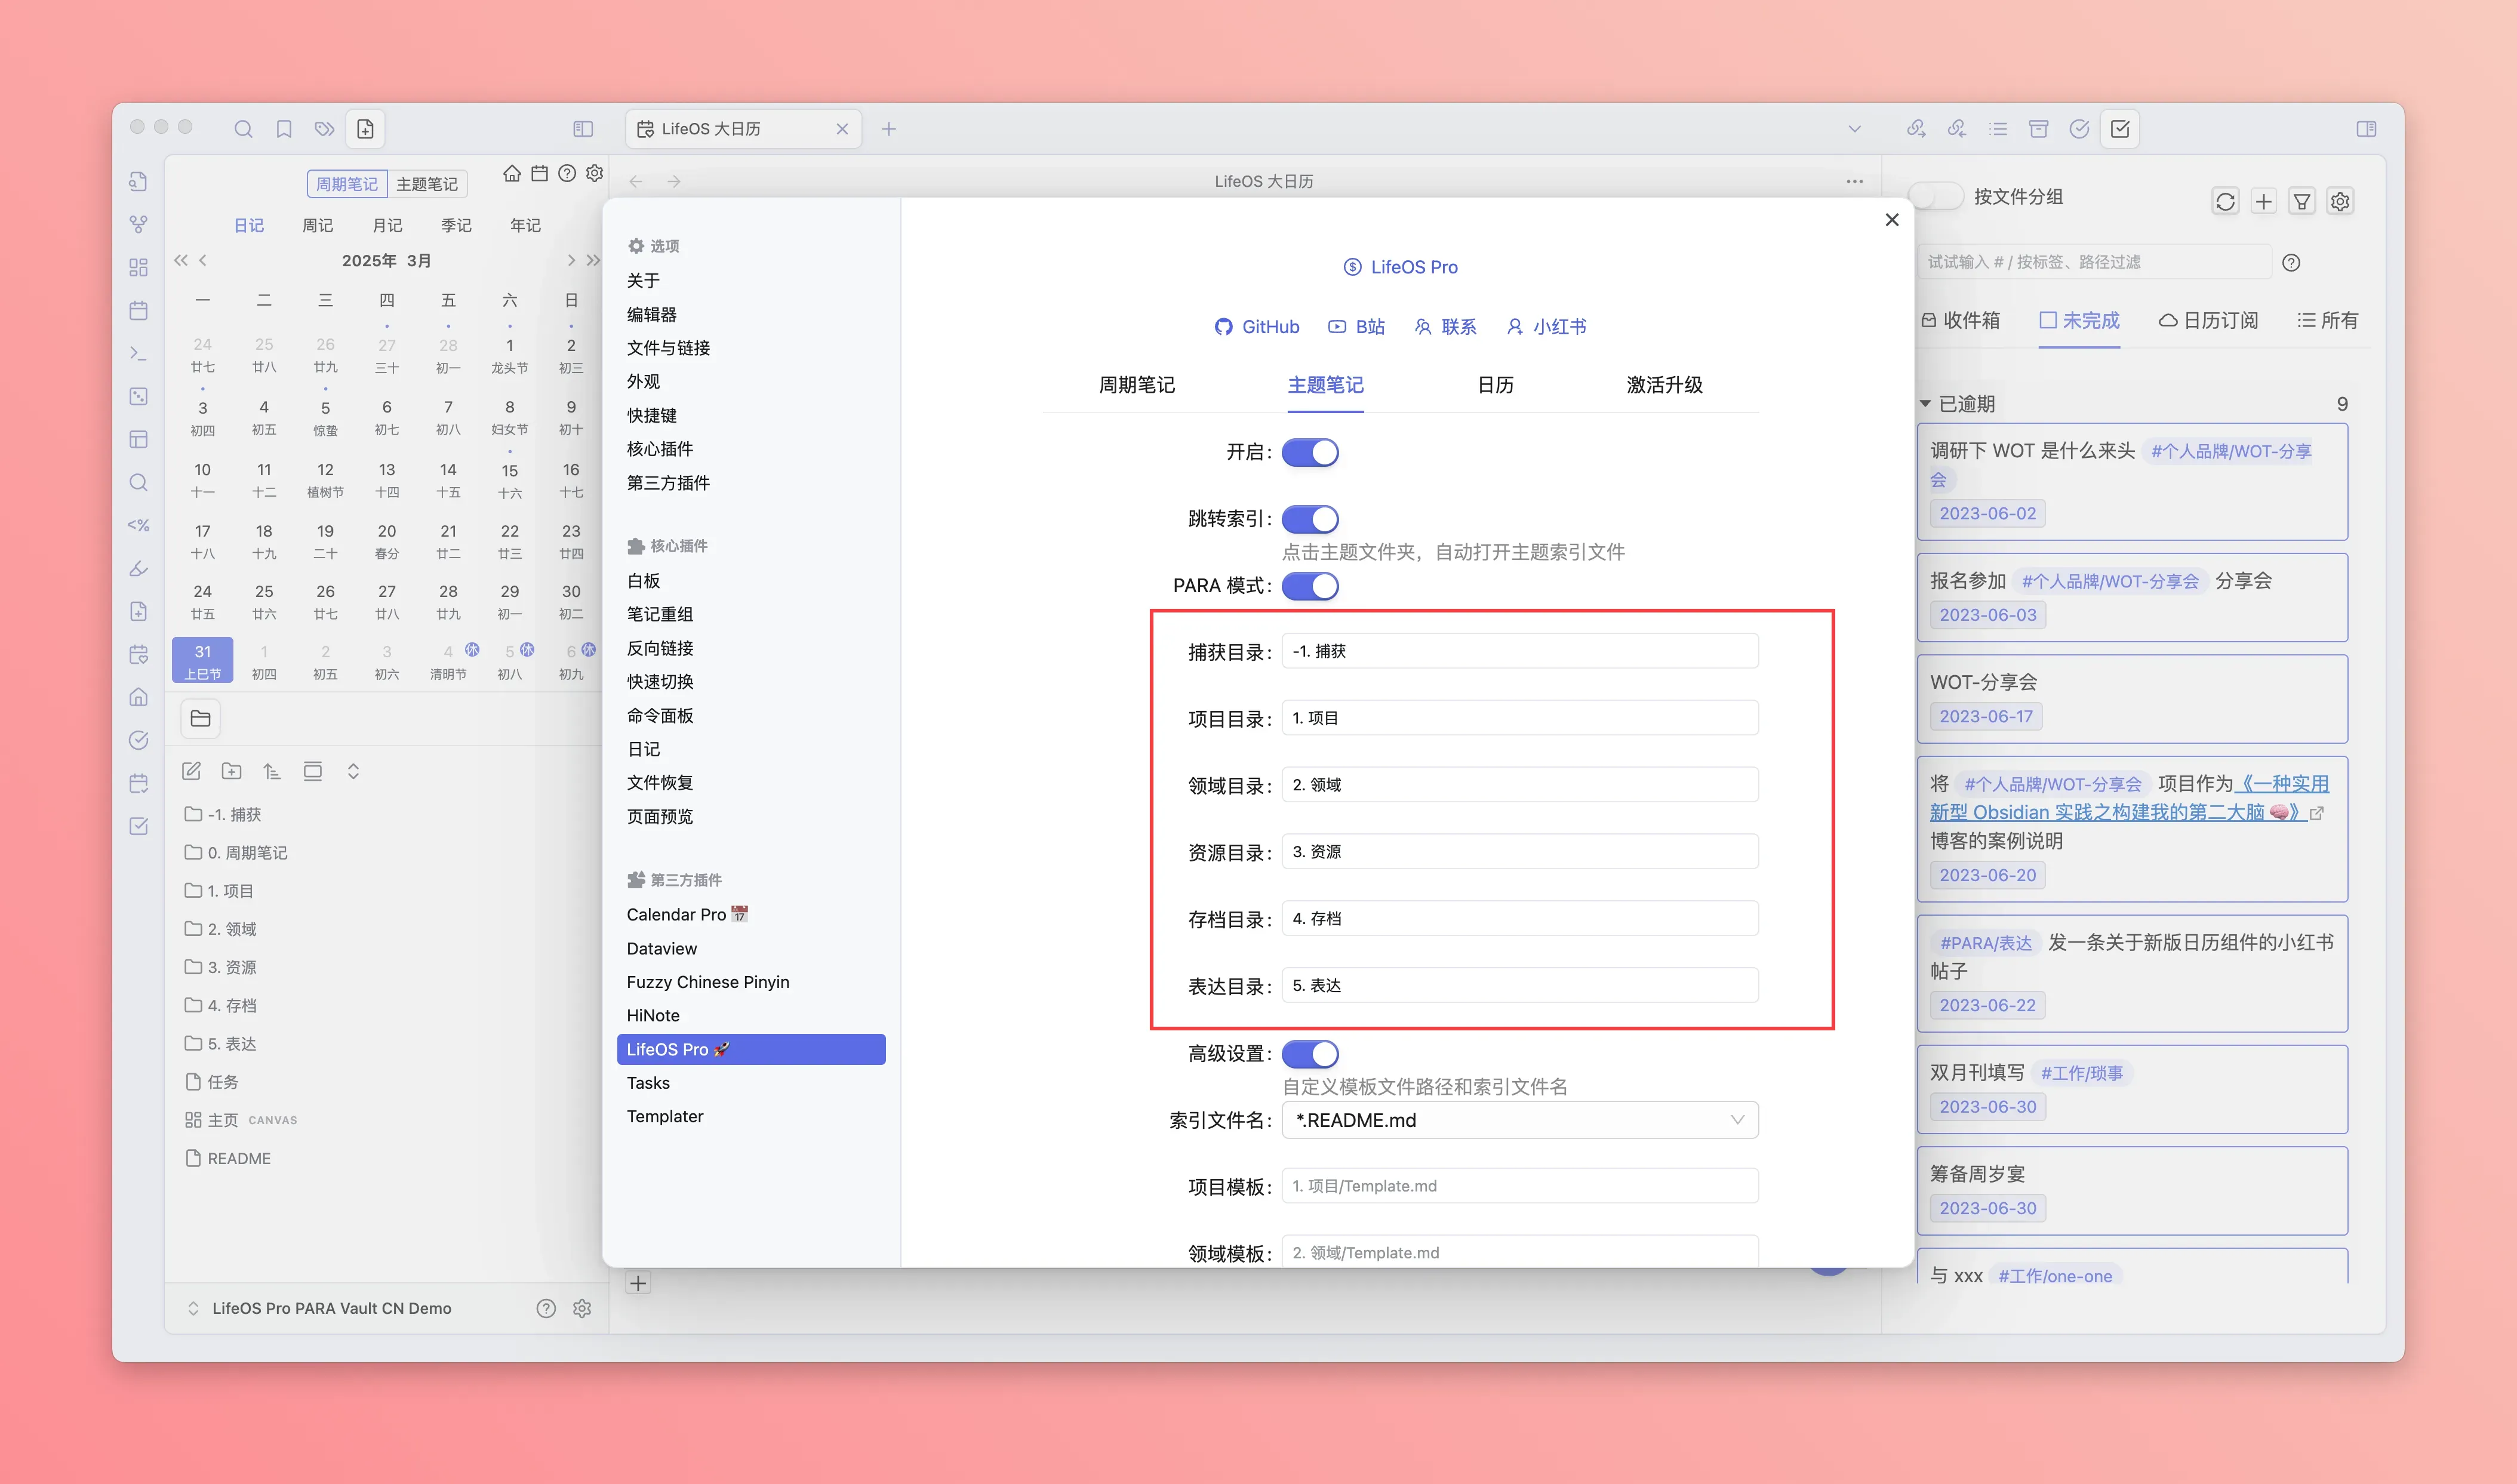The width and height of the screenshot is (2517, 1484).
Task: Open the 激活升级 tab
Action: pyautogui.click(x=1664, y=385)
